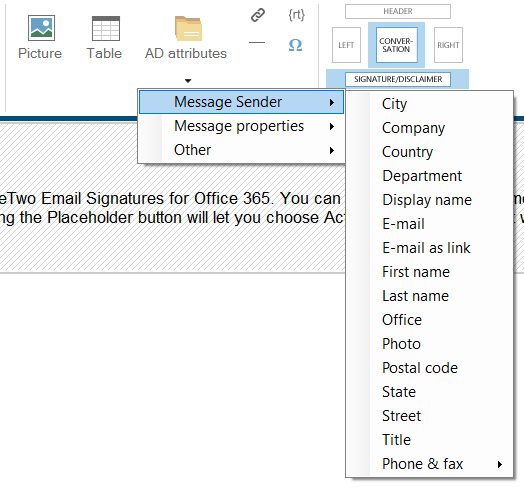Click the hyperlink chain icon
524x487 pixels.
[x=258, y=15]
